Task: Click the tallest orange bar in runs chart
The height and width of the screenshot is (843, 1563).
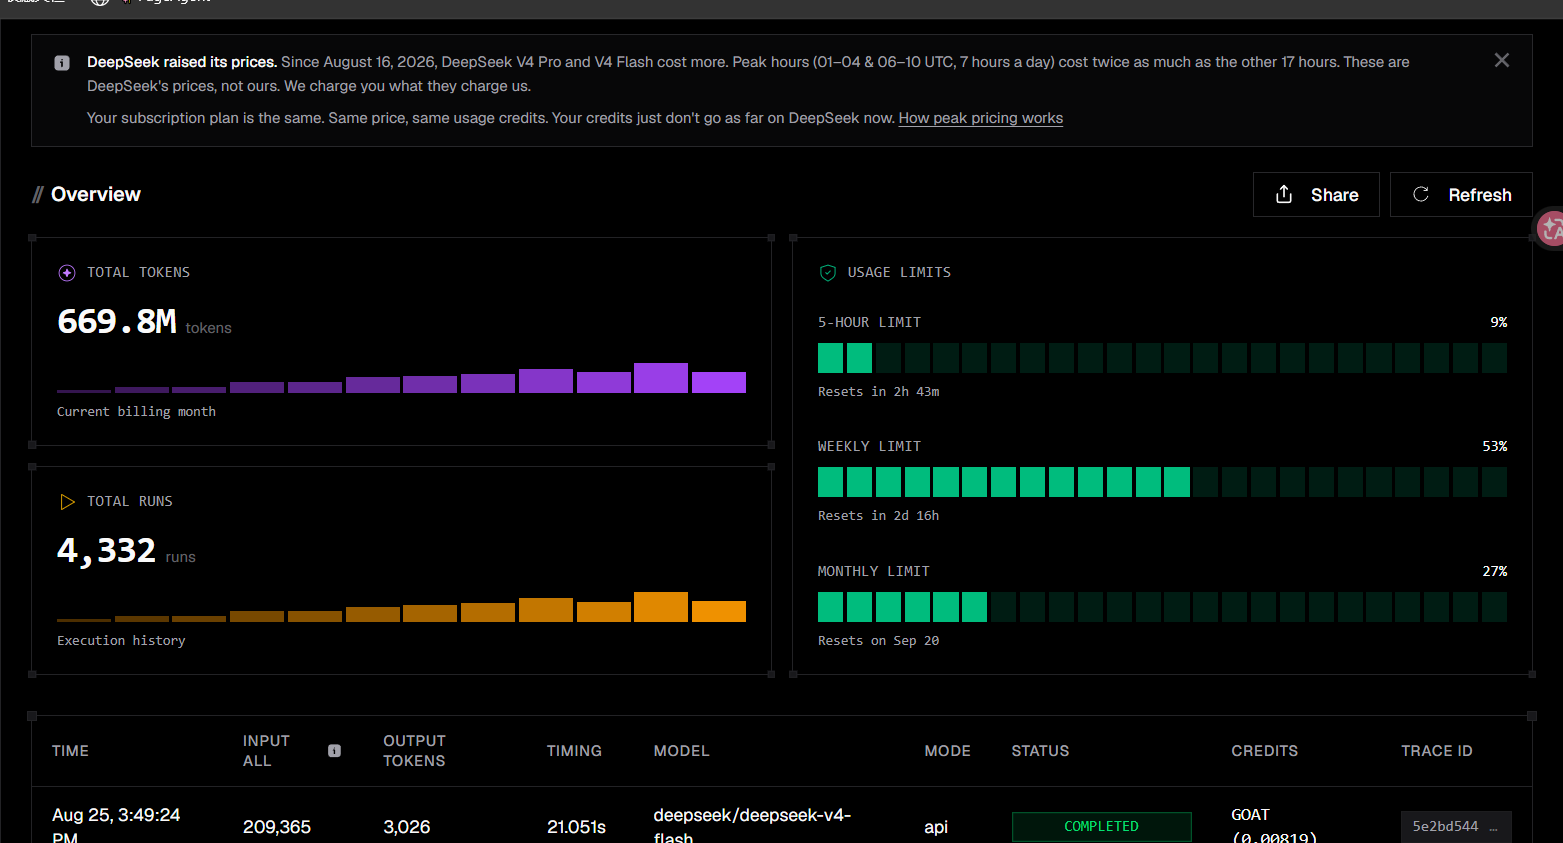Action: coord(661,607)
